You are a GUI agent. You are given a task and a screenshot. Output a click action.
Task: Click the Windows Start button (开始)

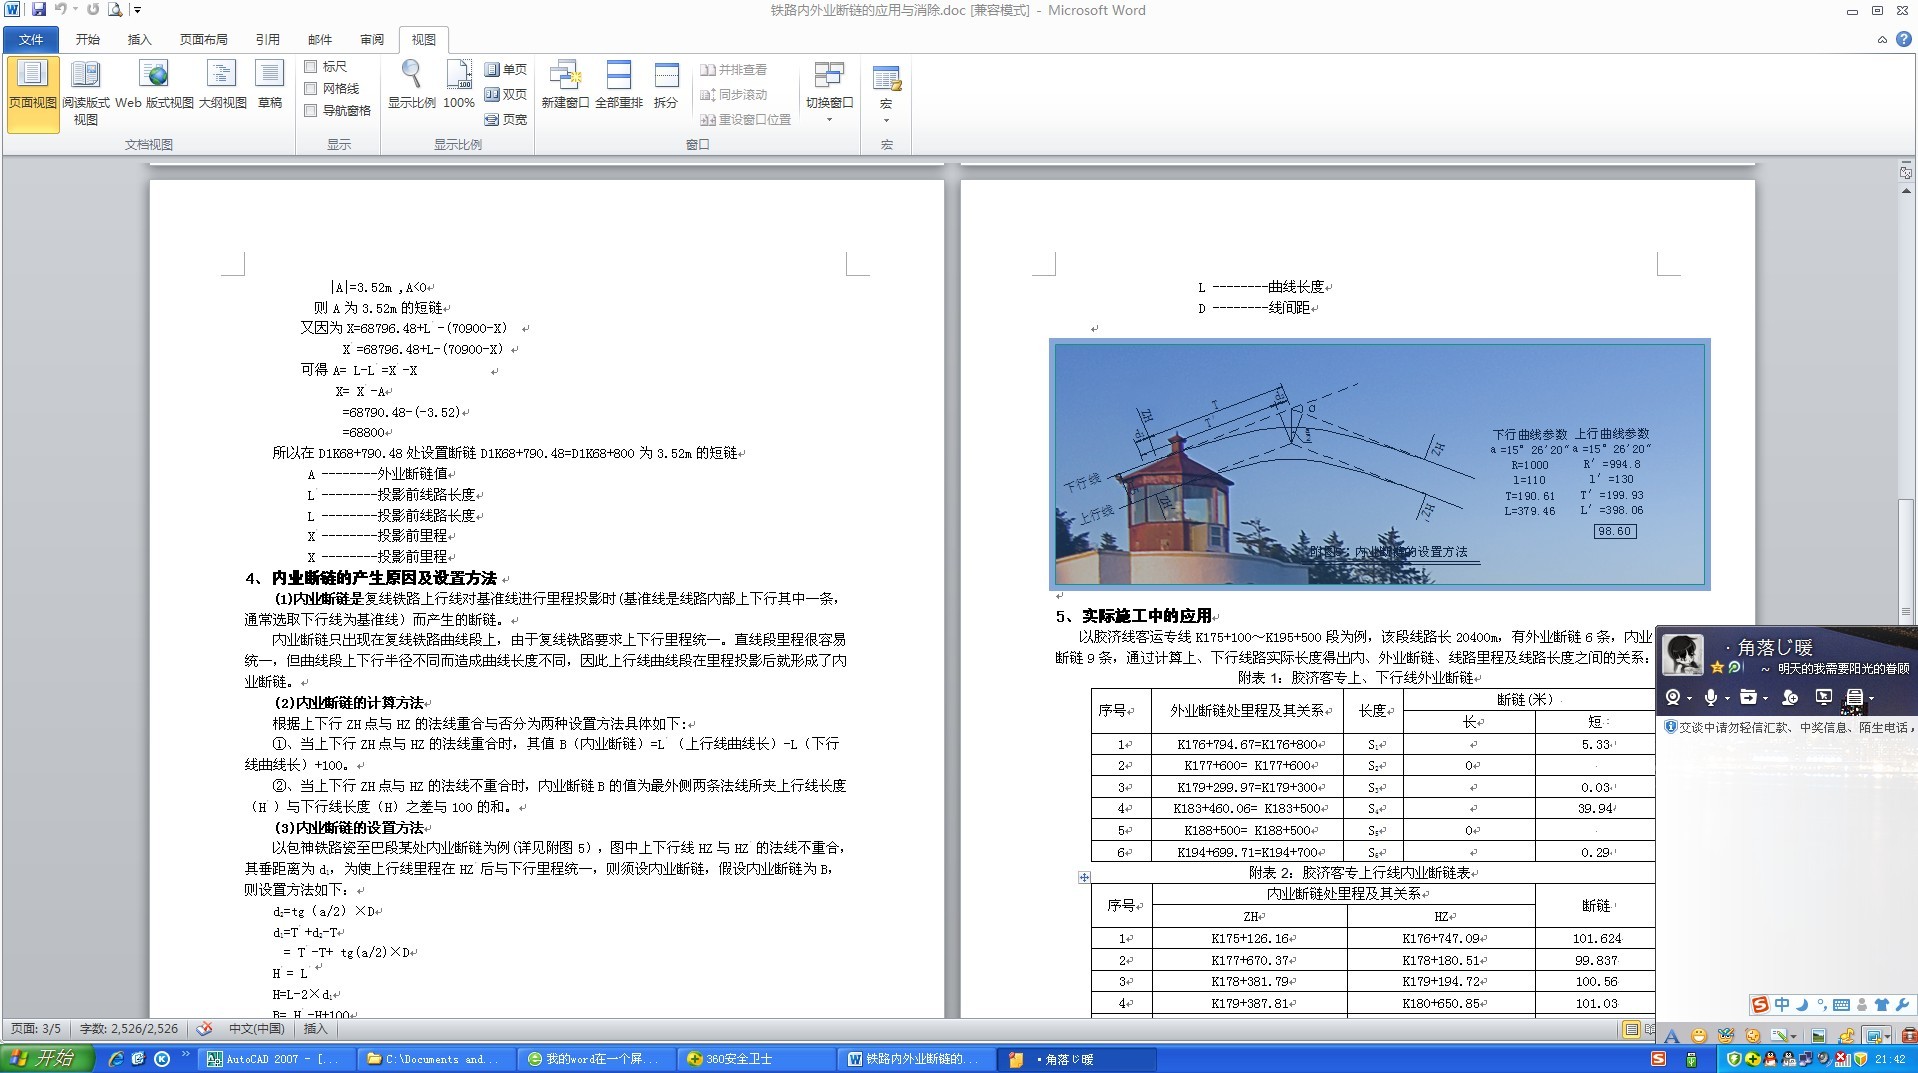[47, 1058]
